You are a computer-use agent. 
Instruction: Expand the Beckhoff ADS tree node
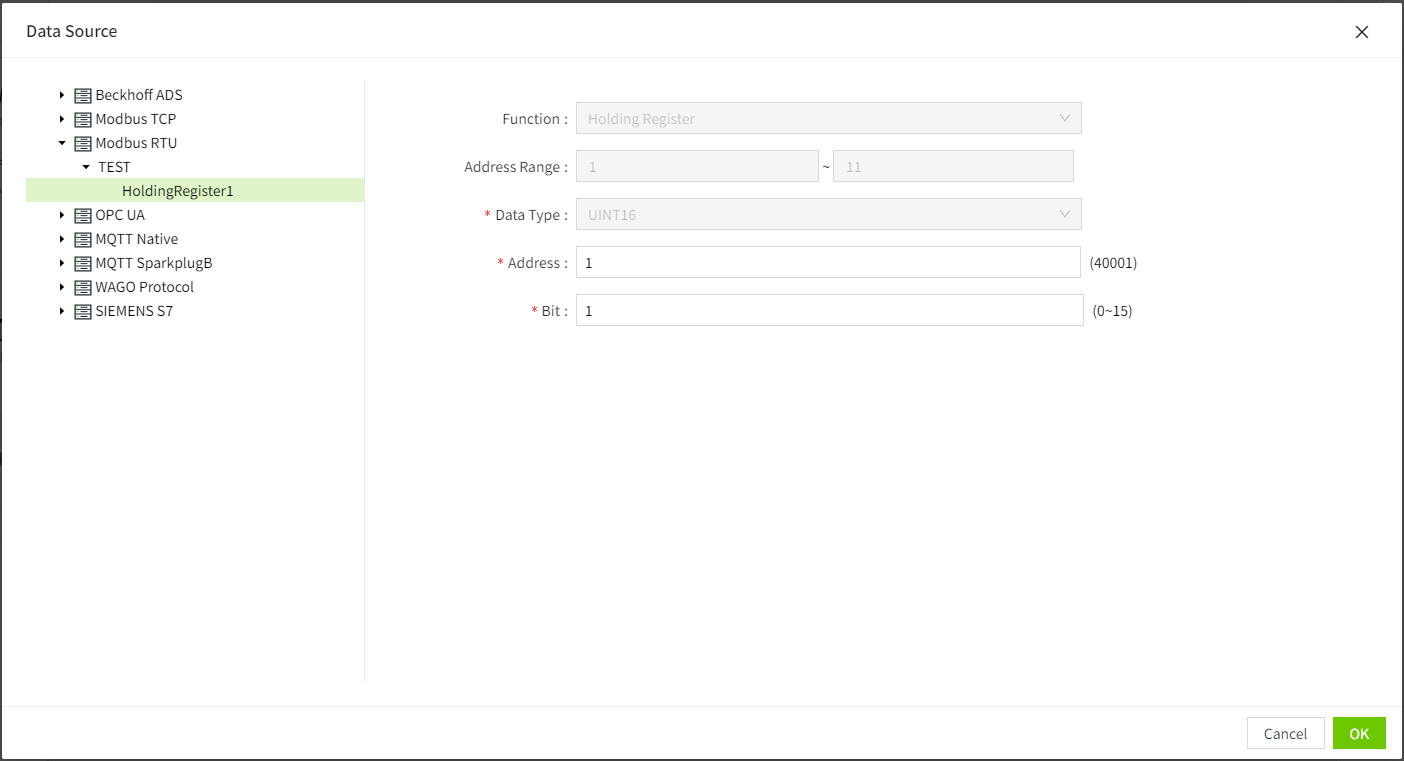[62, 96]
